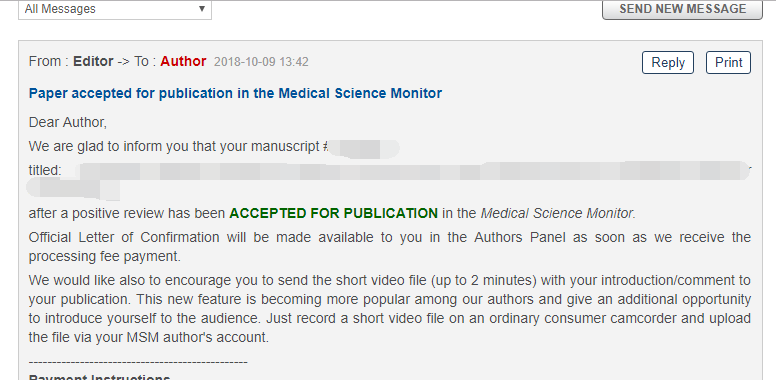The image size is (776, 380).
Task: Click the 'From :' label in message header
Action: coord(48,61)
